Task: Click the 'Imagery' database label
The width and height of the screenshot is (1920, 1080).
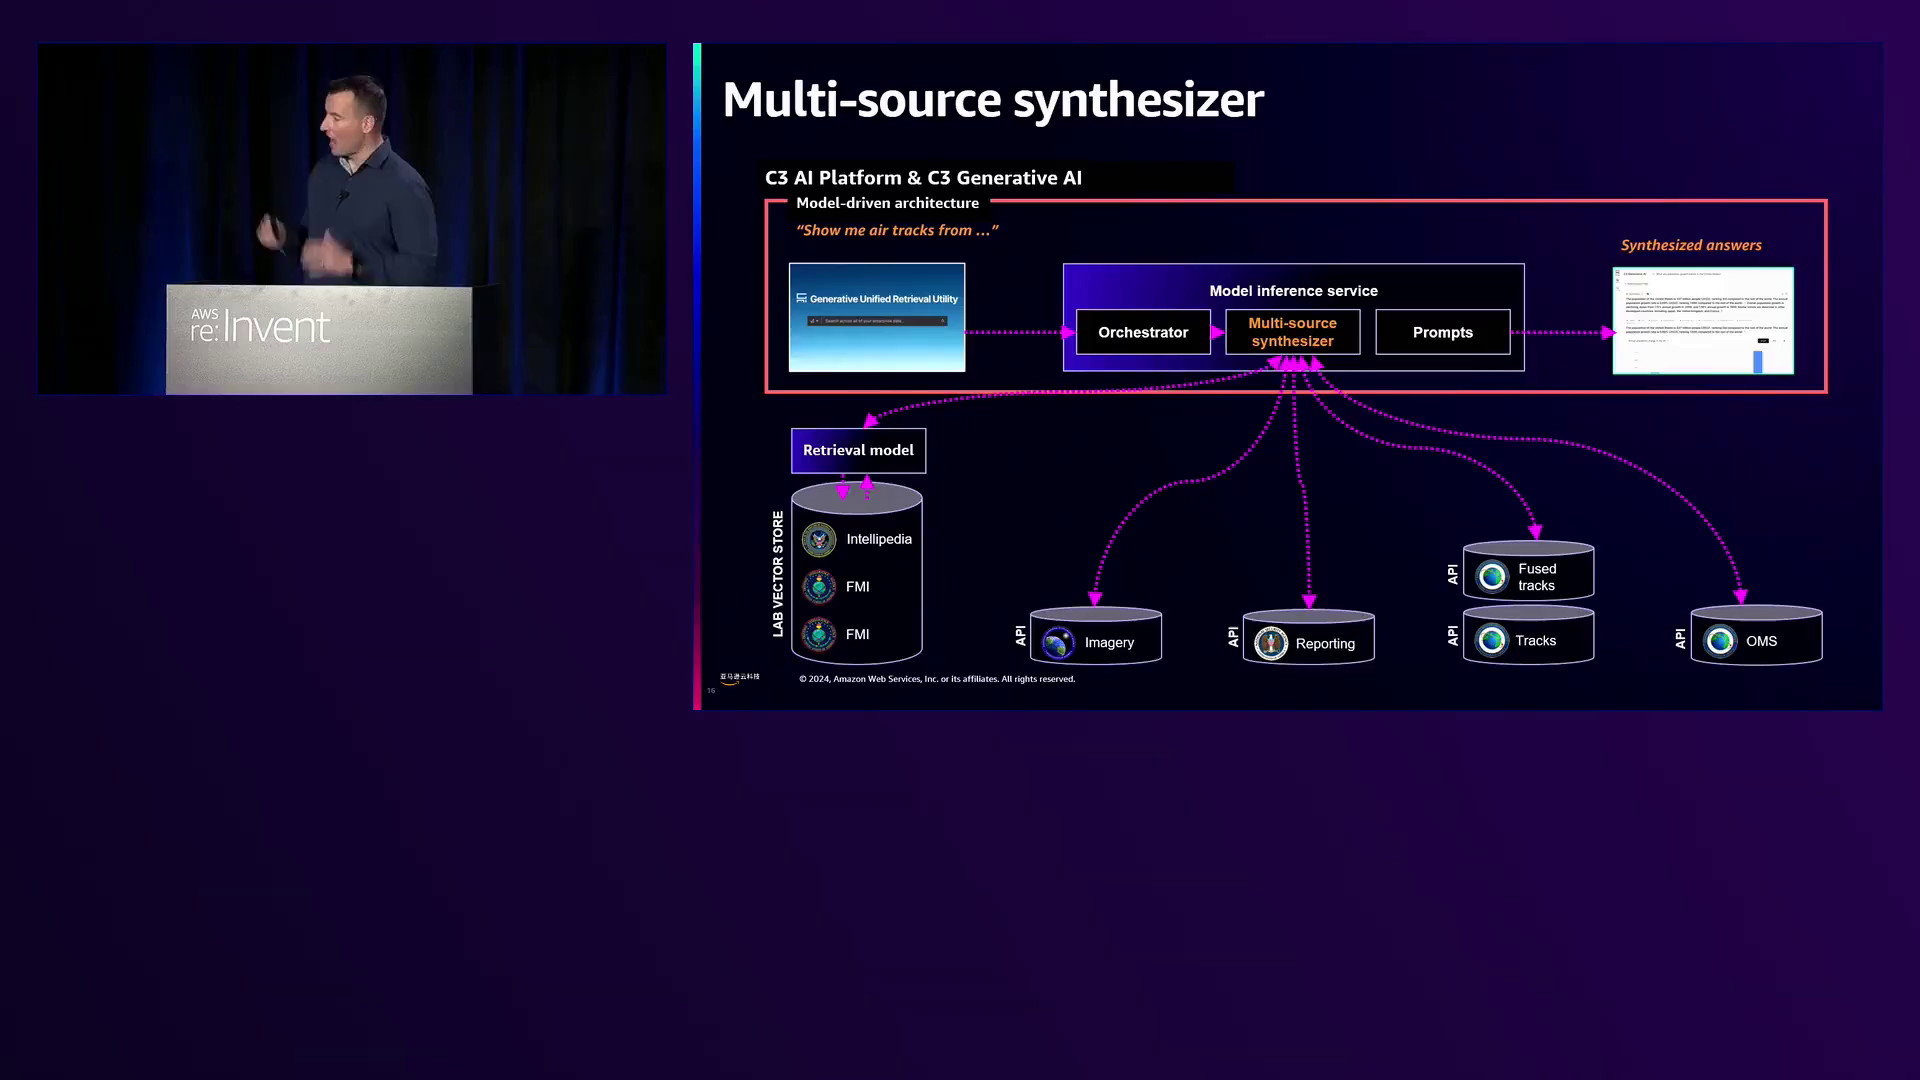Action: (x=1109, y=643)
